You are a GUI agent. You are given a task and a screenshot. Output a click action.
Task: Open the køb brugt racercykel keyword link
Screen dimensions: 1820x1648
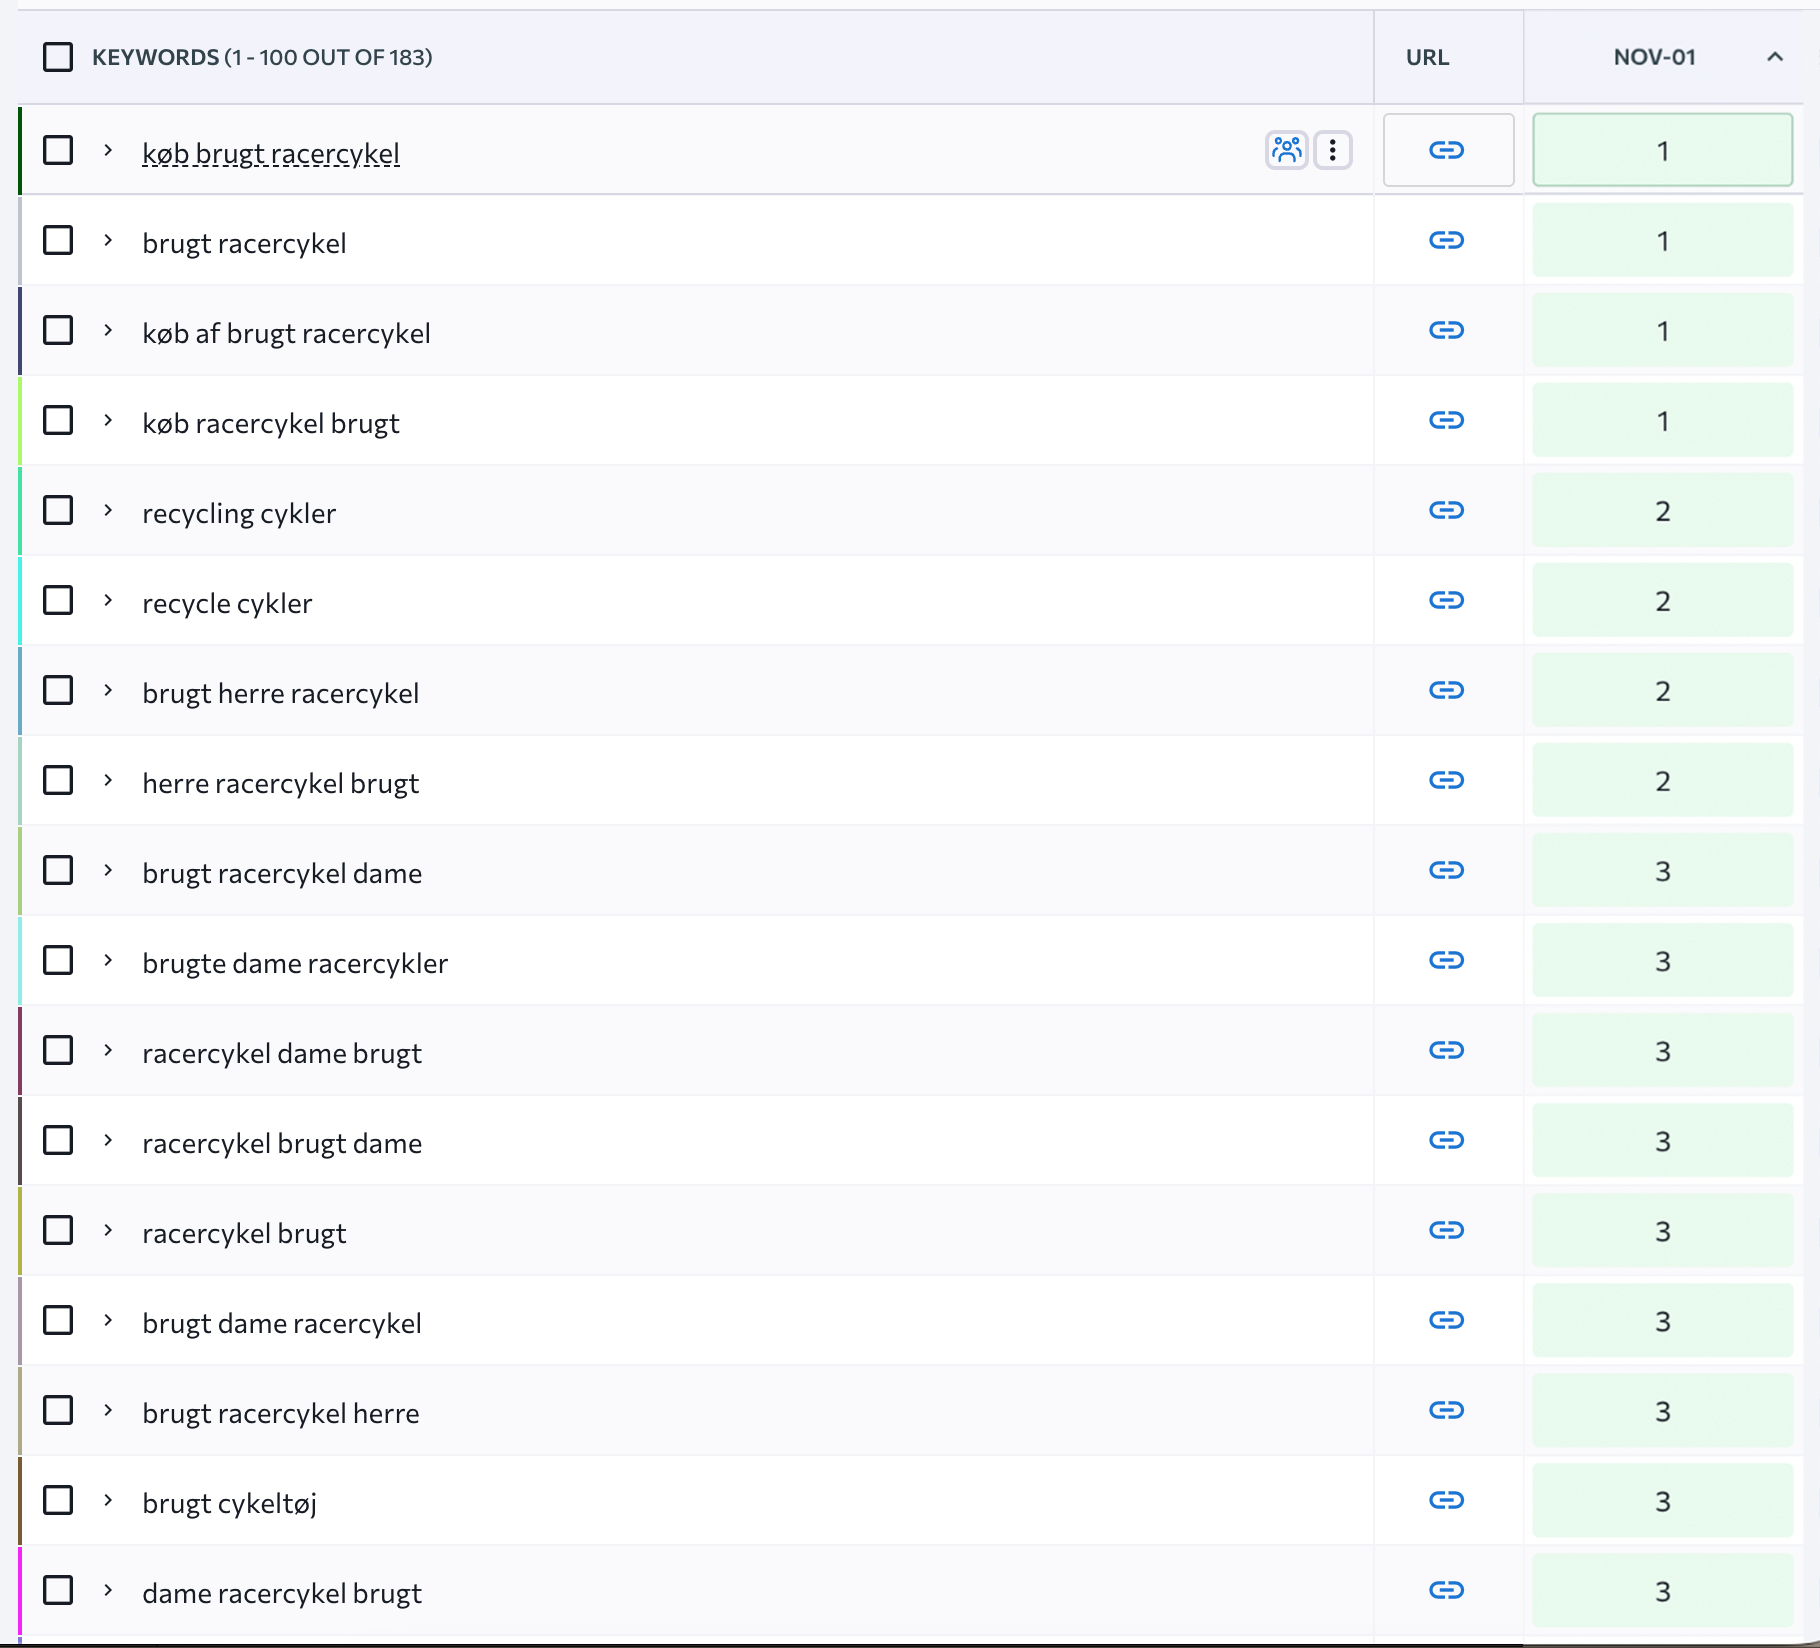(x=271, y=154)
